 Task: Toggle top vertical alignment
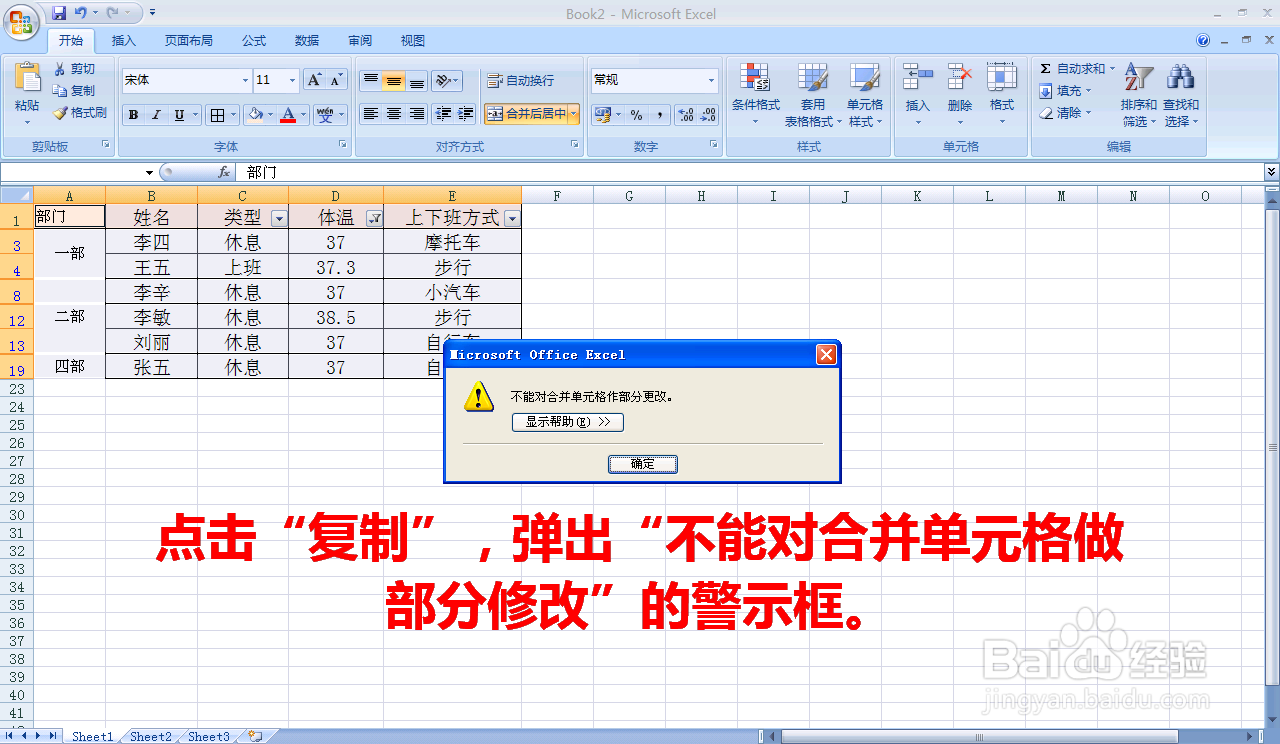(x=371, y=80)
